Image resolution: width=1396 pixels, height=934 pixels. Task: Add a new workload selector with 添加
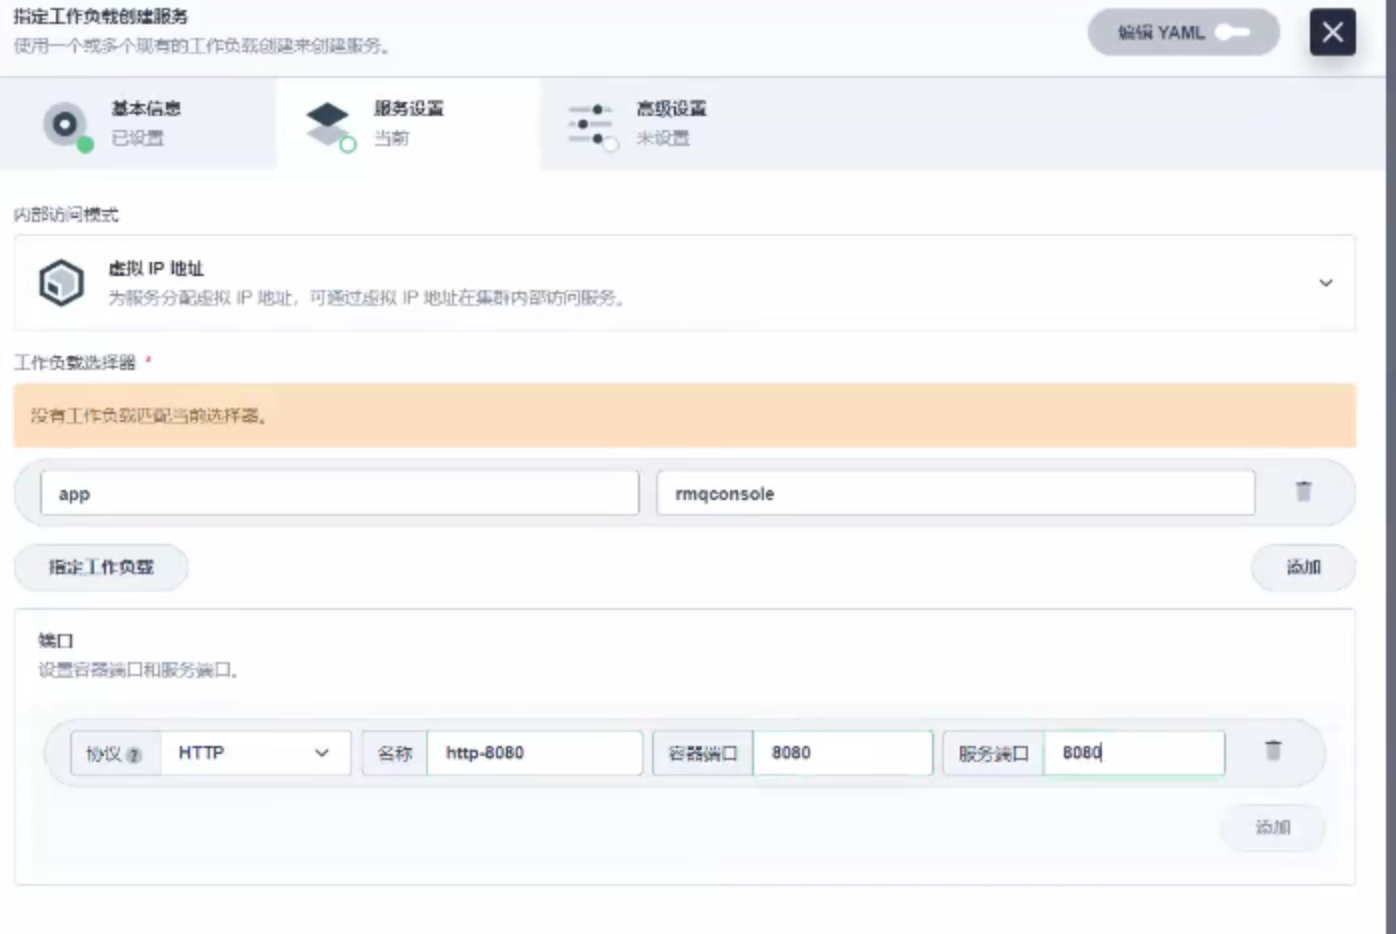tap(1303, 567)
